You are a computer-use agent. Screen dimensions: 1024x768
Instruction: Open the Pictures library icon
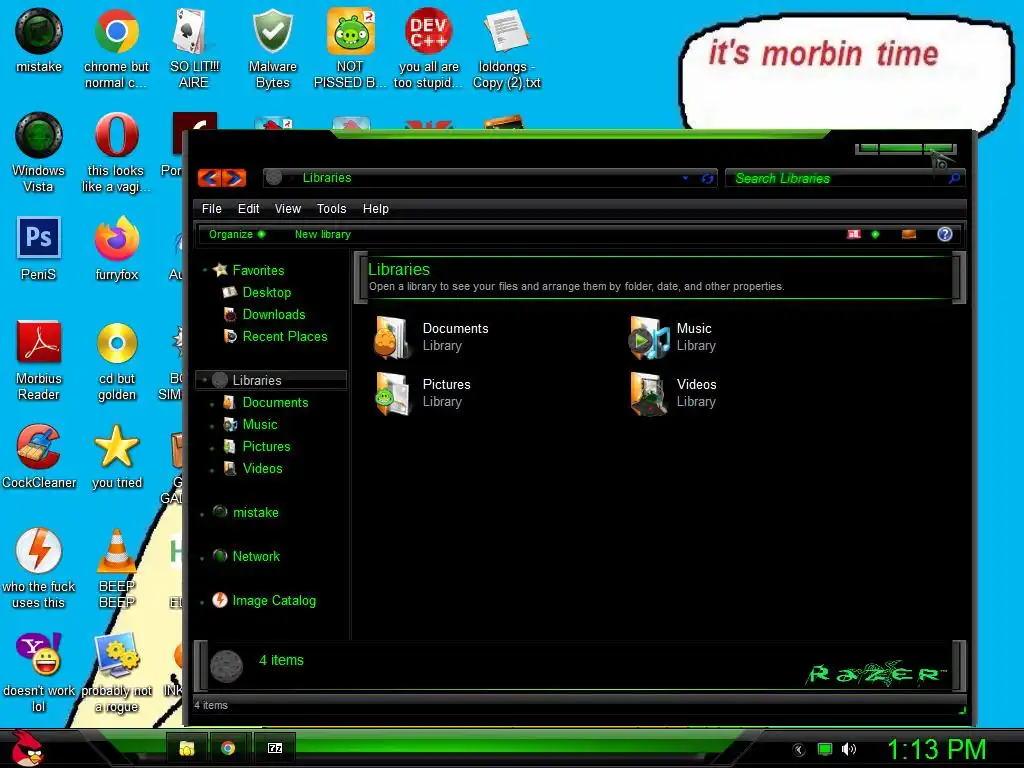pyautogui.click(x=392, y=393)
